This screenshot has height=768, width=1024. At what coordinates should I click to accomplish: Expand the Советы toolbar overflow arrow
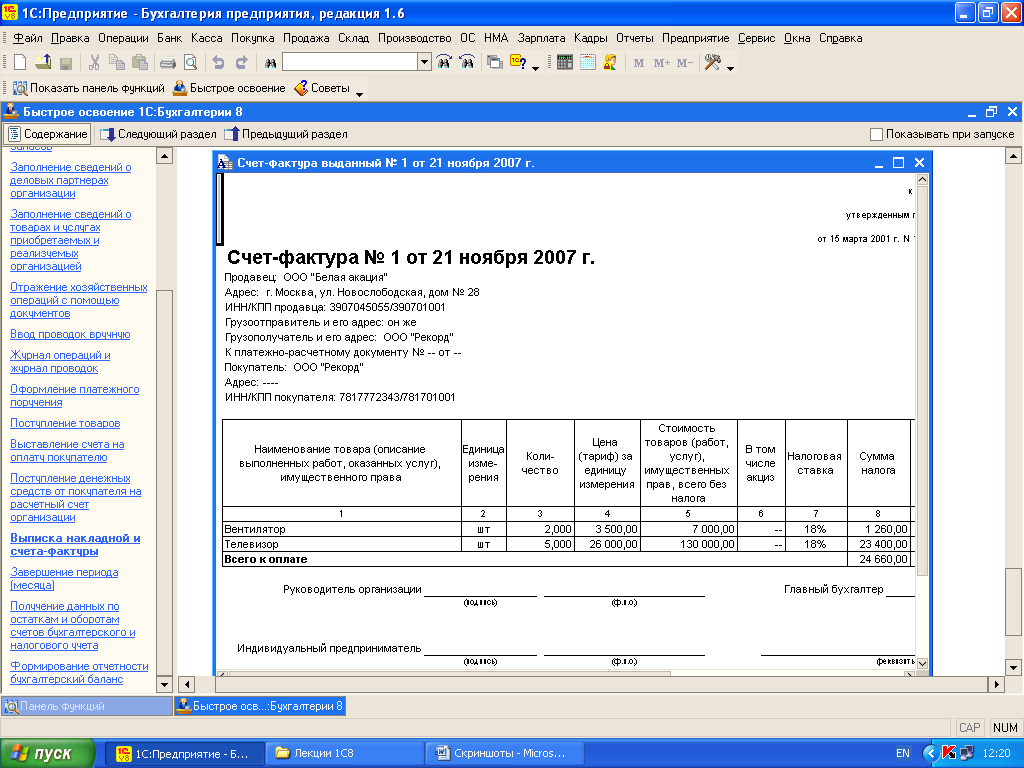359,94
